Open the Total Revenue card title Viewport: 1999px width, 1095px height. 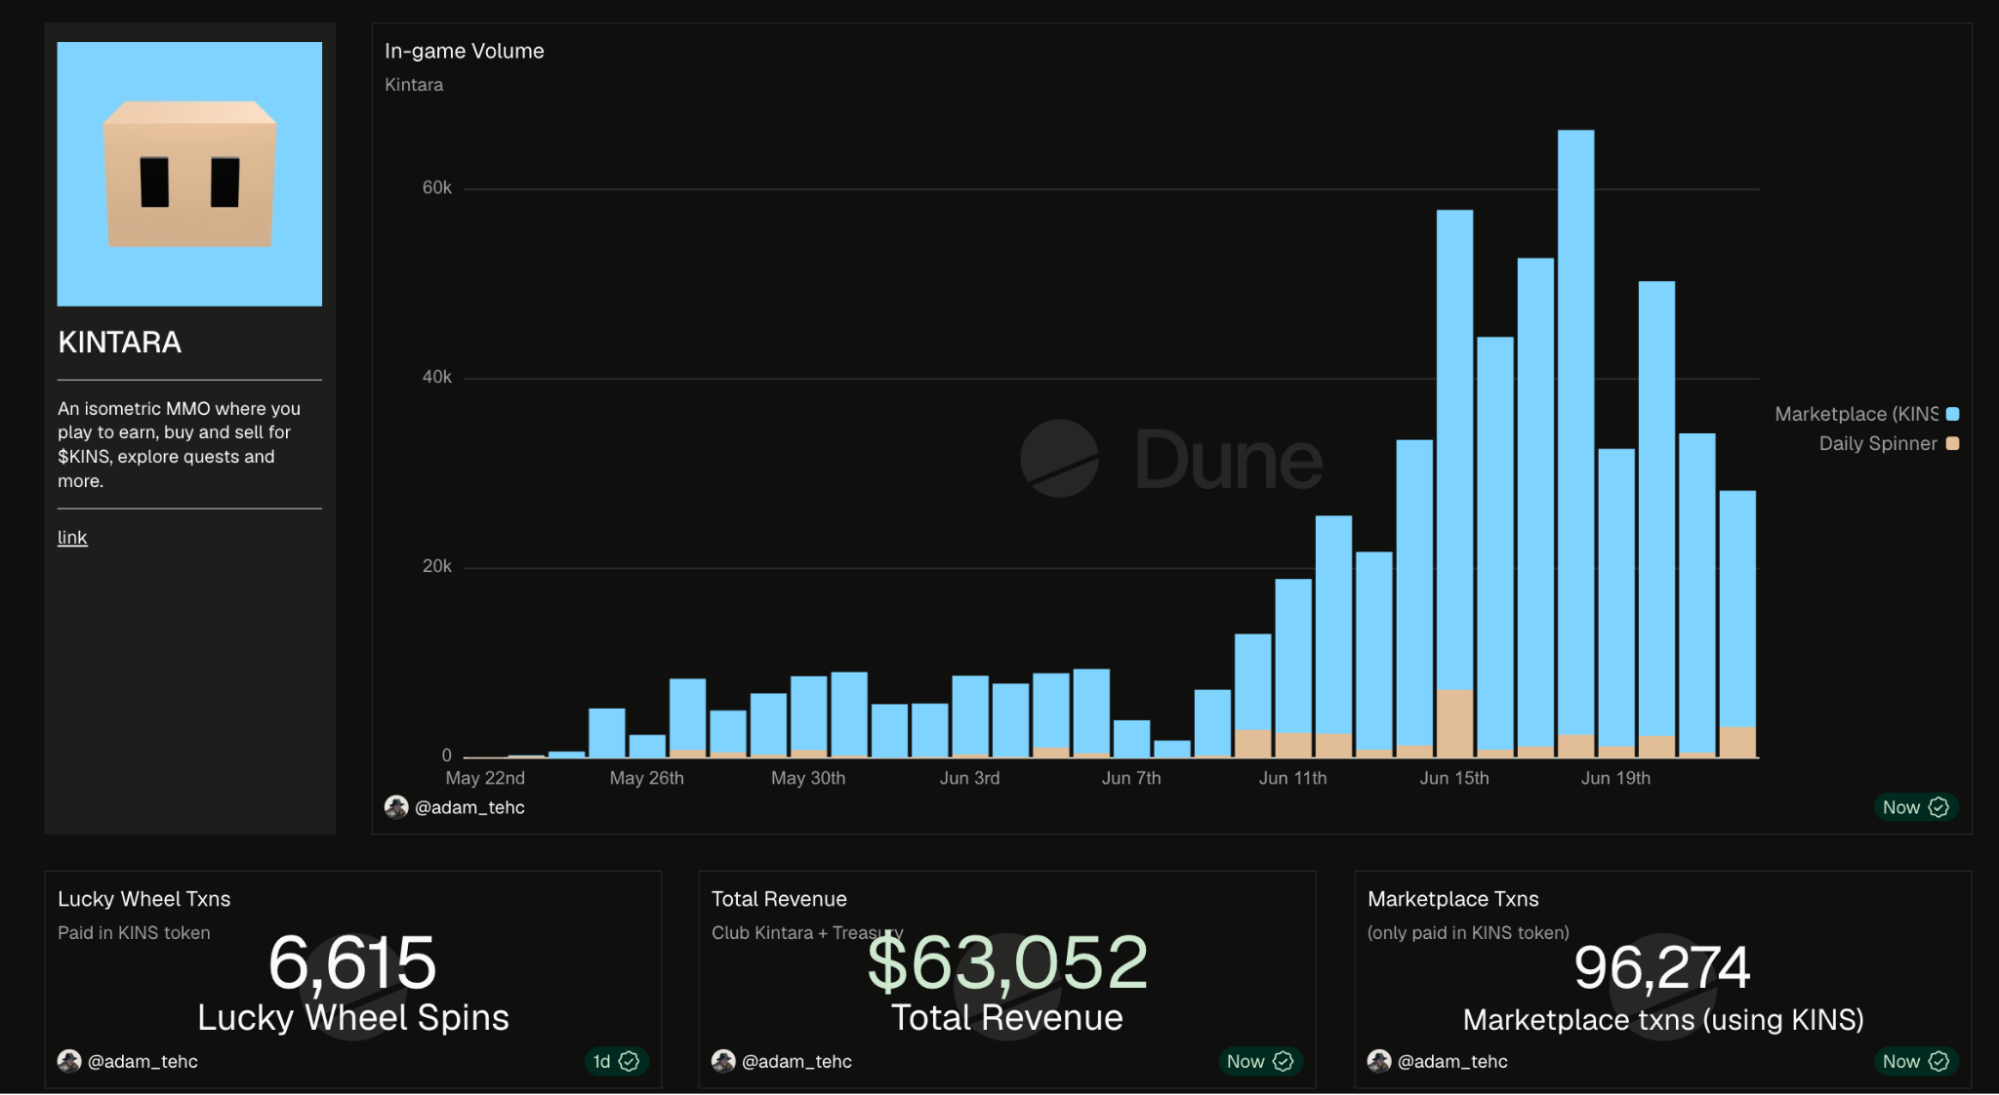[x=779, y=899]
